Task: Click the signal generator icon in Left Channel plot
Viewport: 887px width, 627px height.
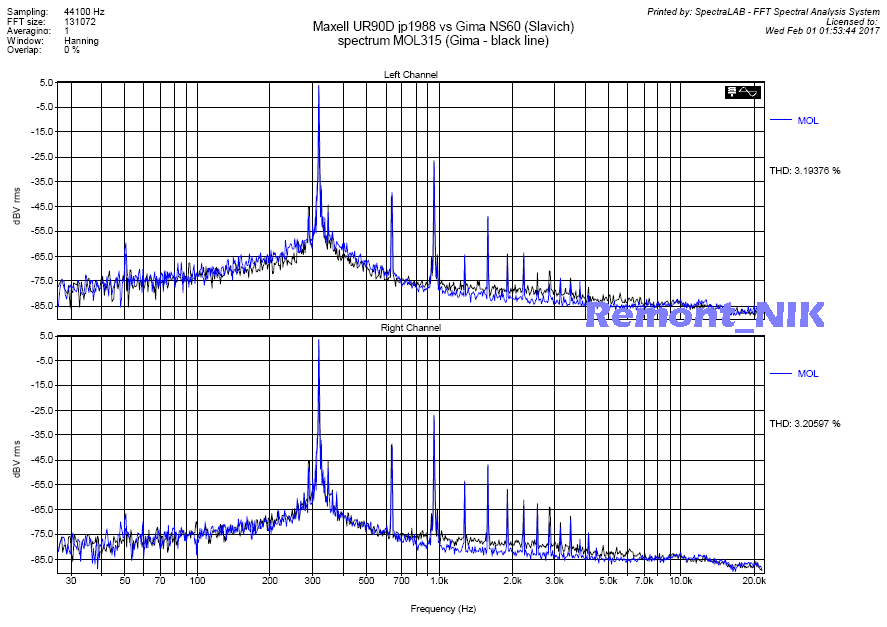Action: click(x=743, y=92)
